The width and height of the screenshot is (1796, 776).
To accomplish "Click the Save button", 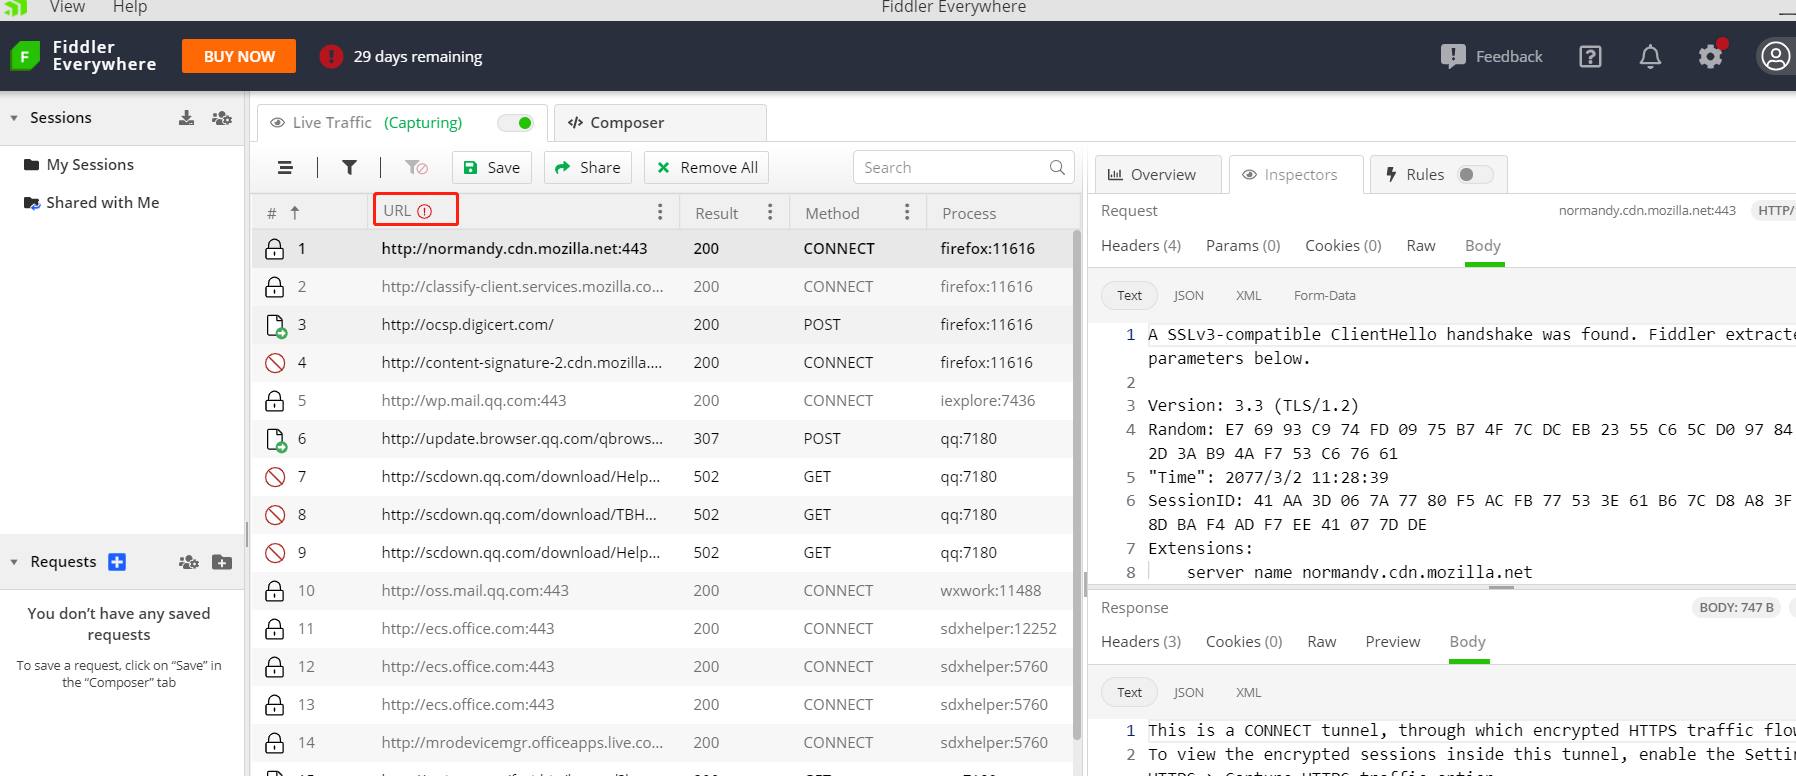I will tap(491, 168).
